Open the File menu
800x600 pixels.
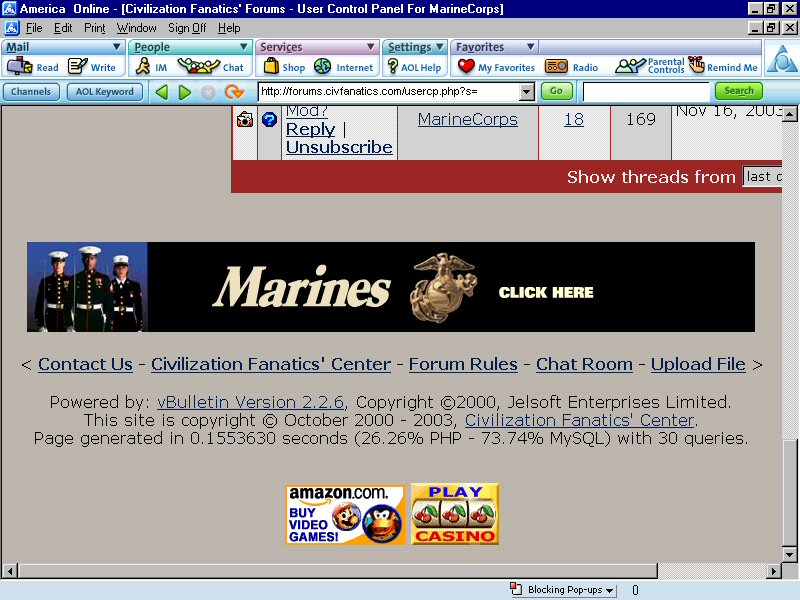(x=34, y=28)
